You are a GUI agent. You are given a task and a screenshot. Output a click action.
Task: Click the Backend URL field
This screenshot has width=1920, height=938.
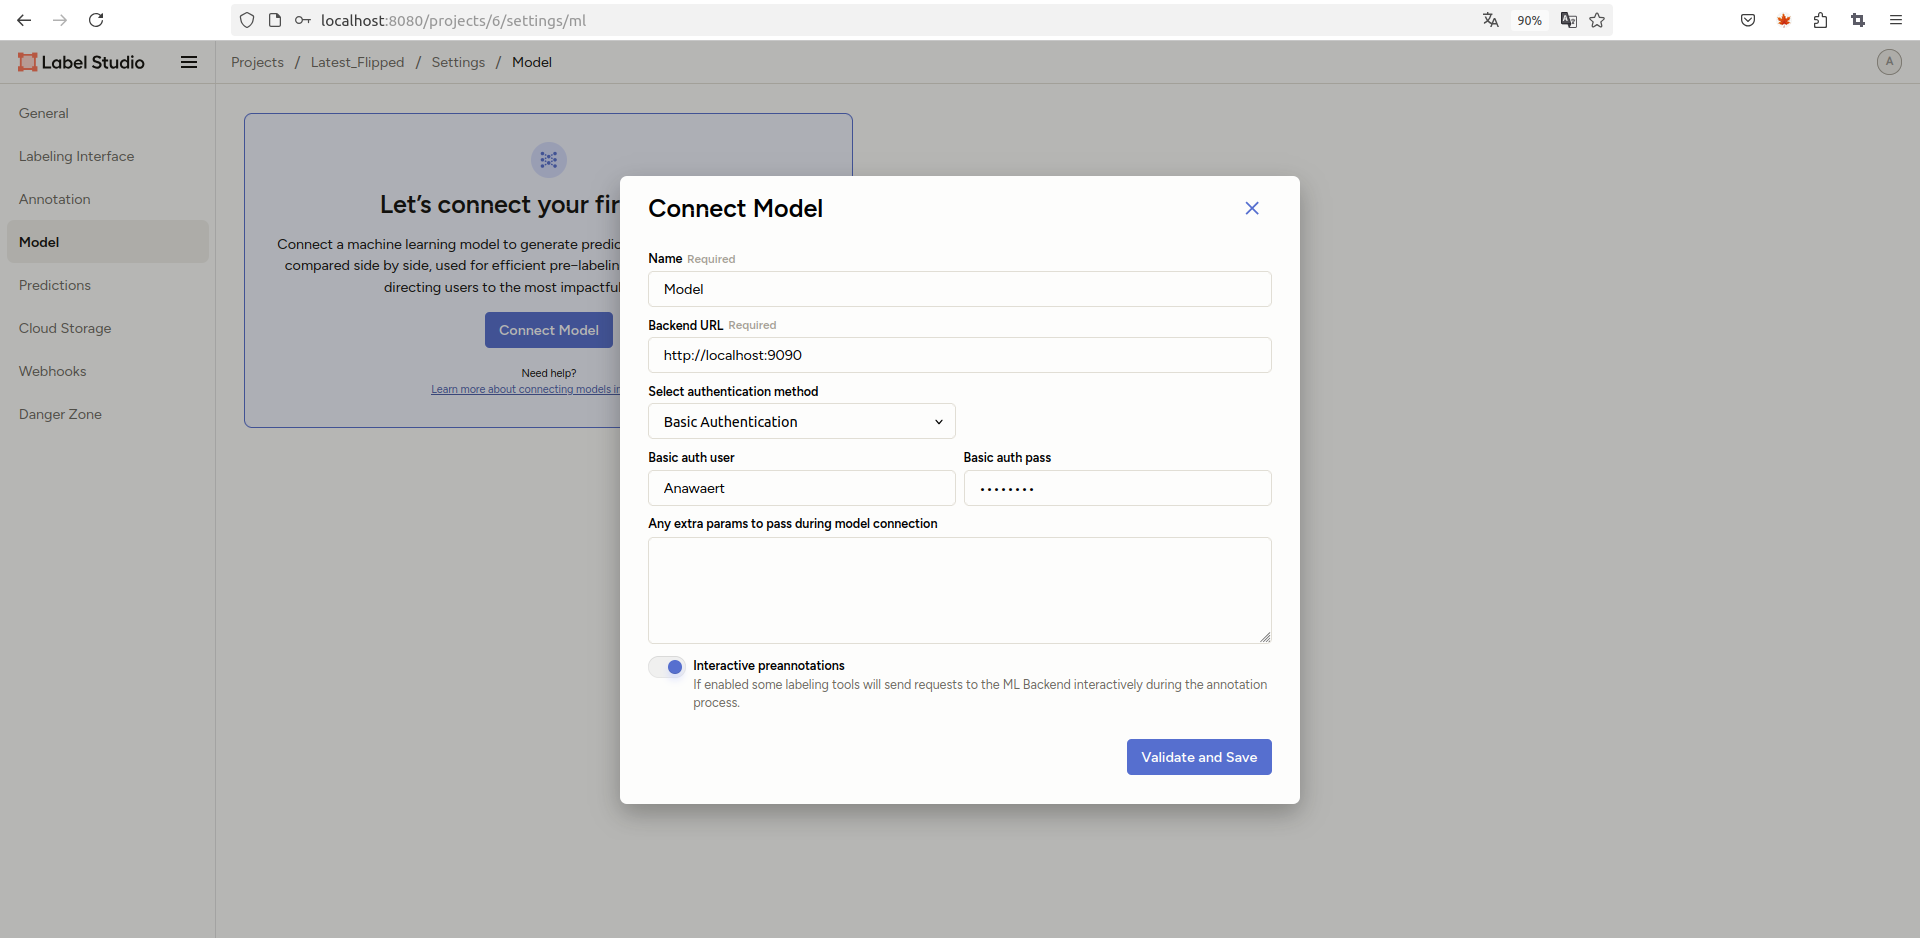pos(959,355)
